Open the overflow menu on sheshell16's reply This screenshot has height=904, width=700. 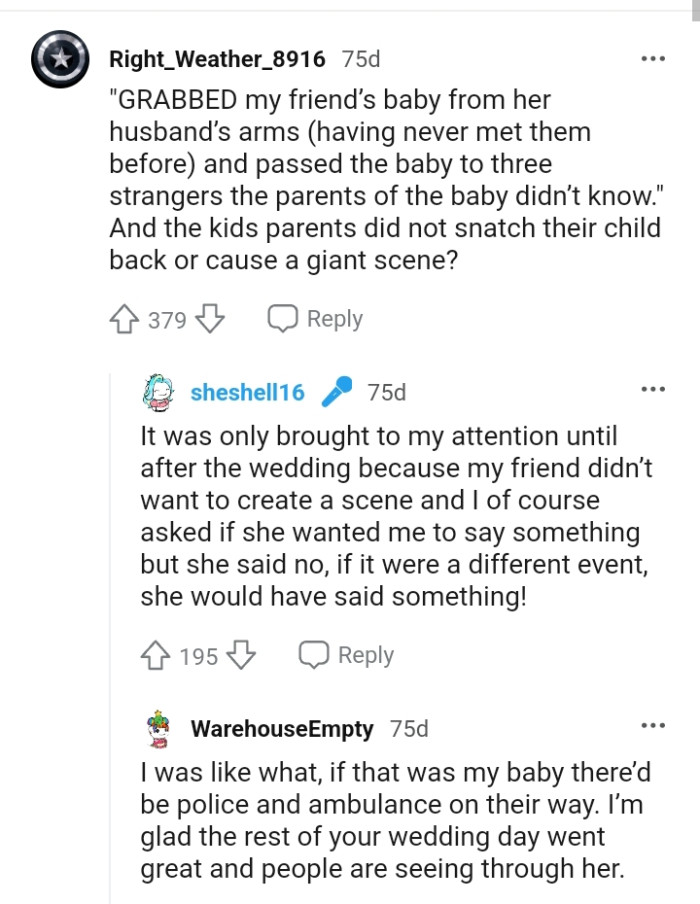pyautogui.click(x=653, y=388)
